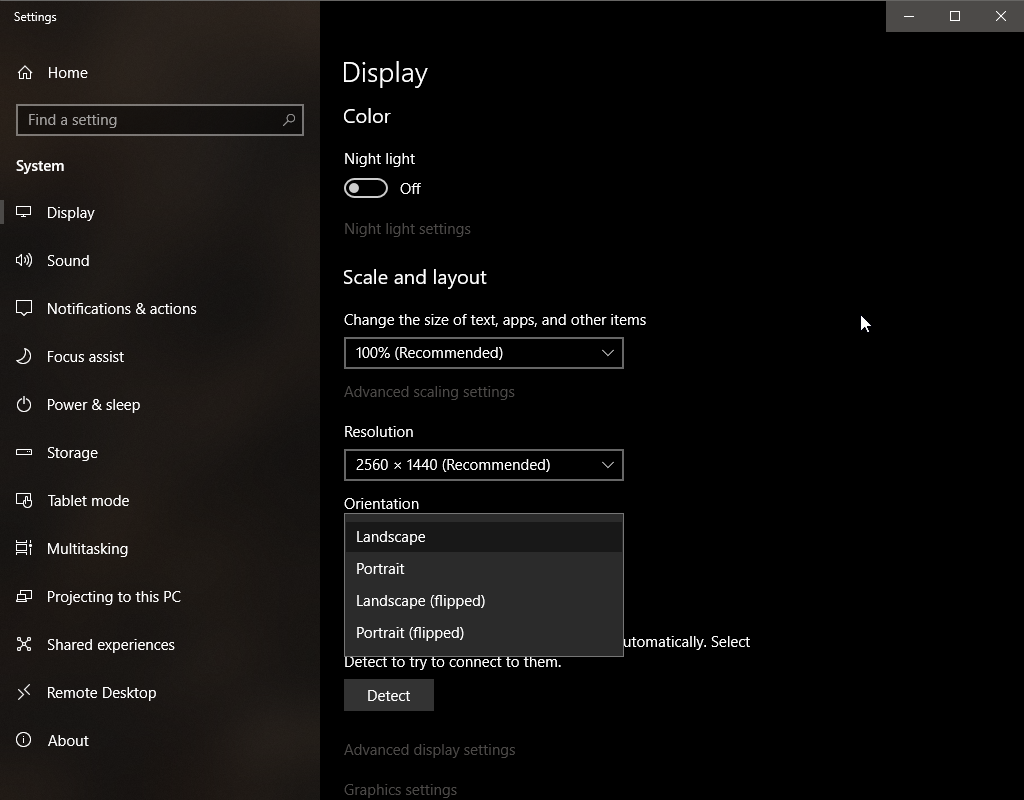Click the Find a setting search box
Screen dimensions: 1024x800
coord(160,120)
